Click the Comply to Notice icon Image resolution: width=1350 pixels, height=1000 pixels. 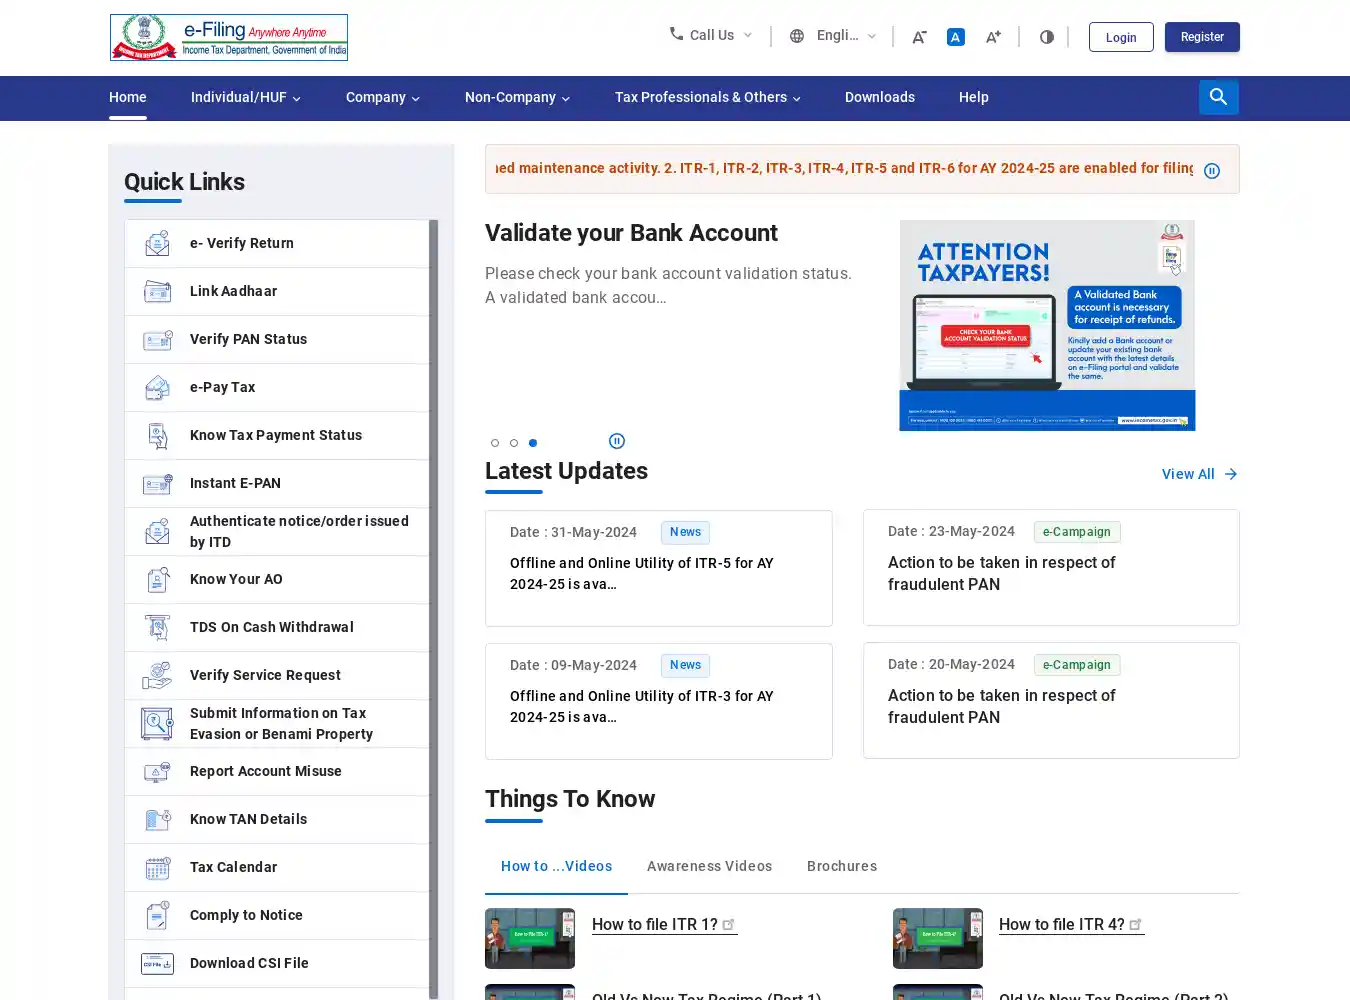[x=157, y=915]
